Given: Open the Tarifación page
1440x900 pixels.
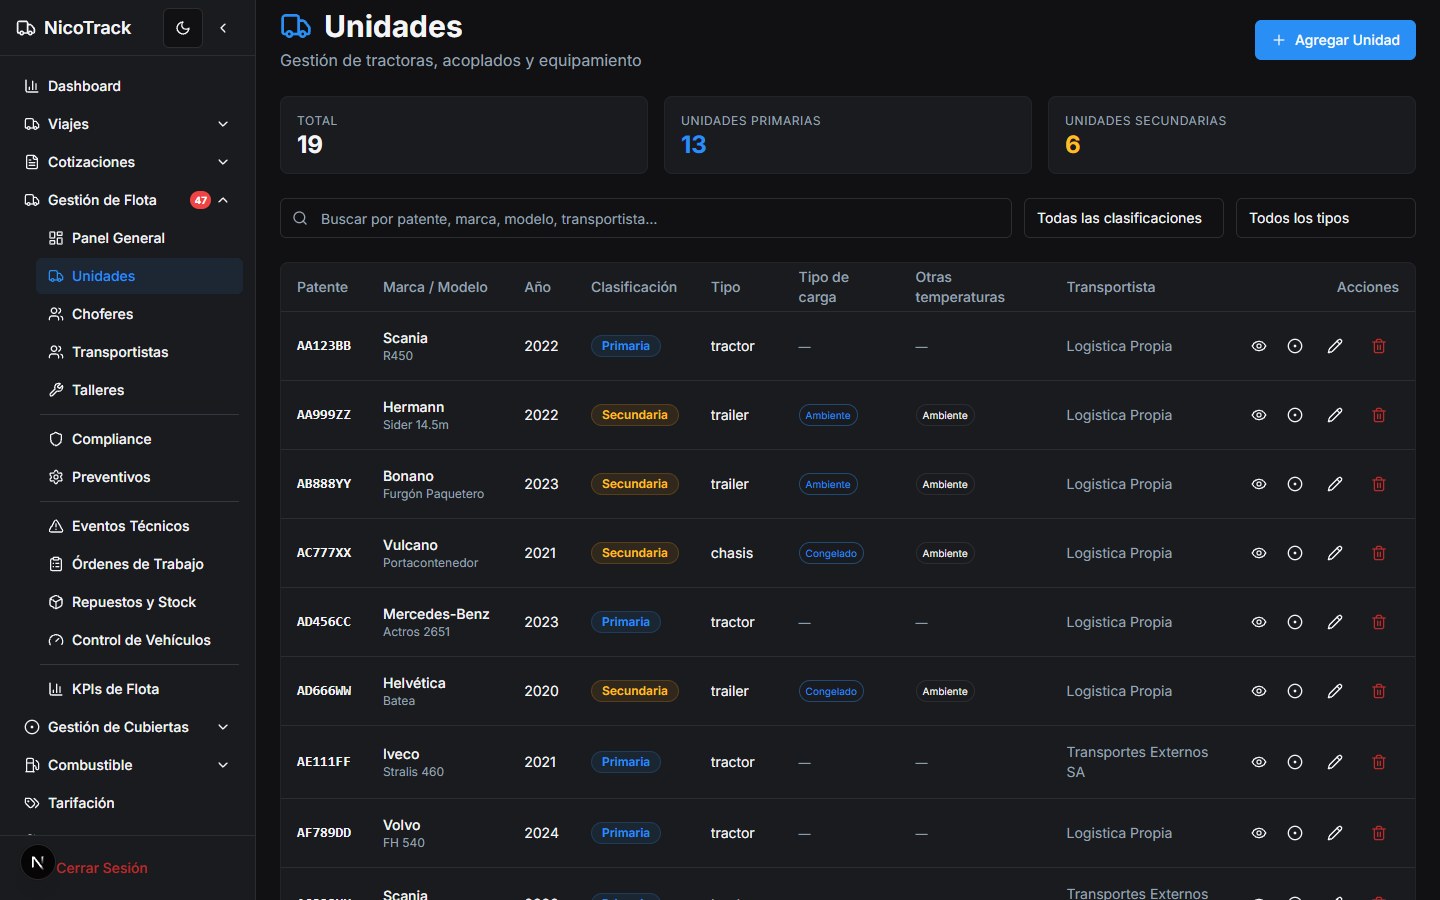Looking at the screenshot, I should 127,803.
